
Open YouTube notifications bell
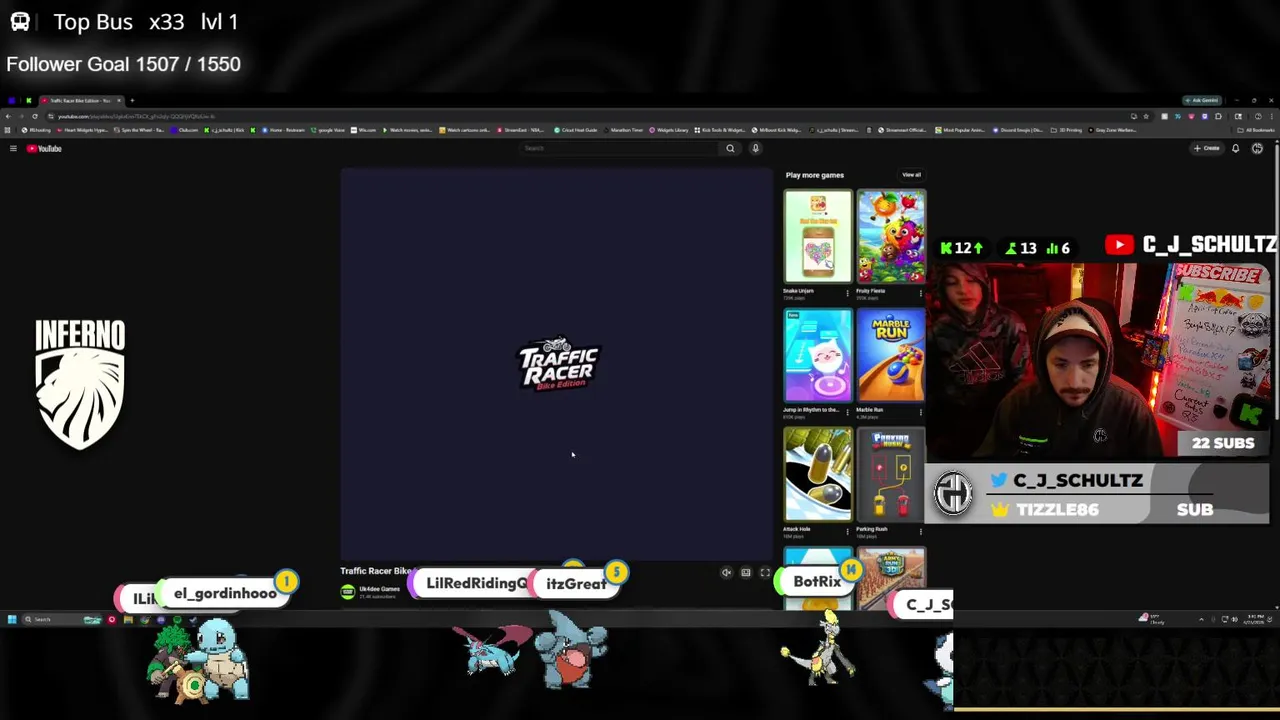point(1235,148)
